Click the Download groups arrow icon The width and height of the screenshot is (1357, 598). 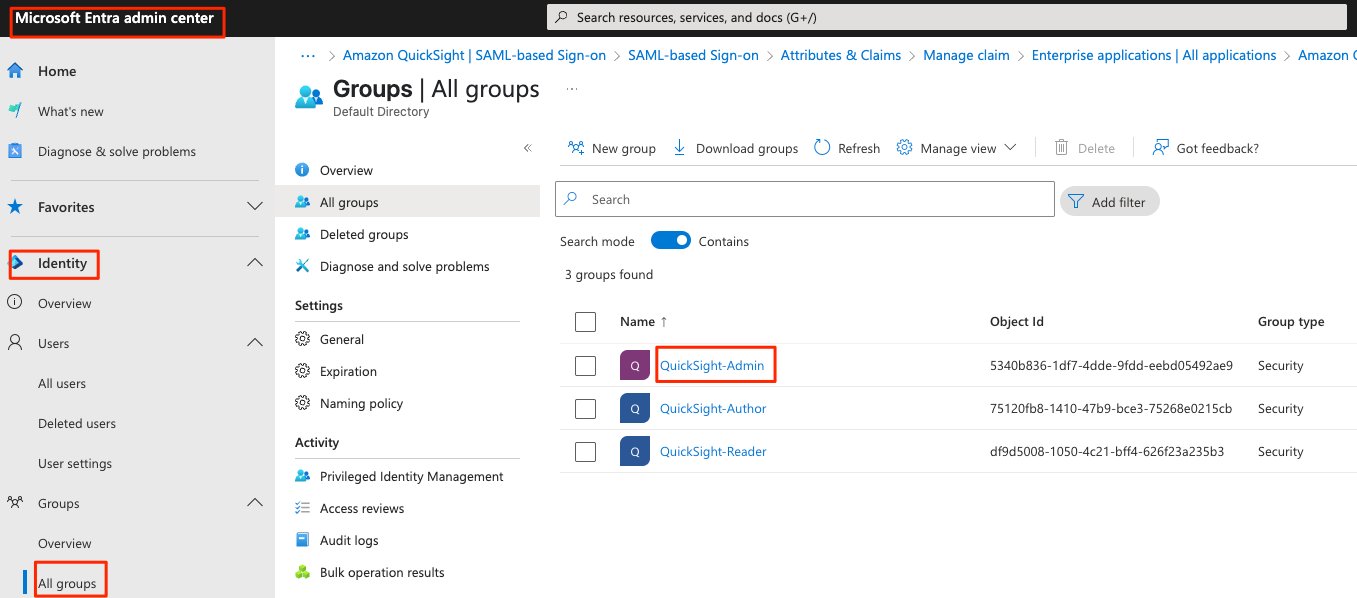click(679, 148)
